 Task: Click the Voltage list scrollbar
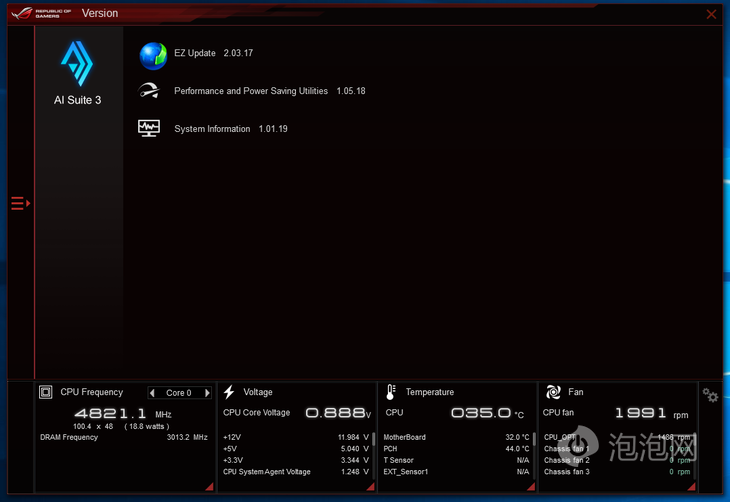click(x=374, y=439)
